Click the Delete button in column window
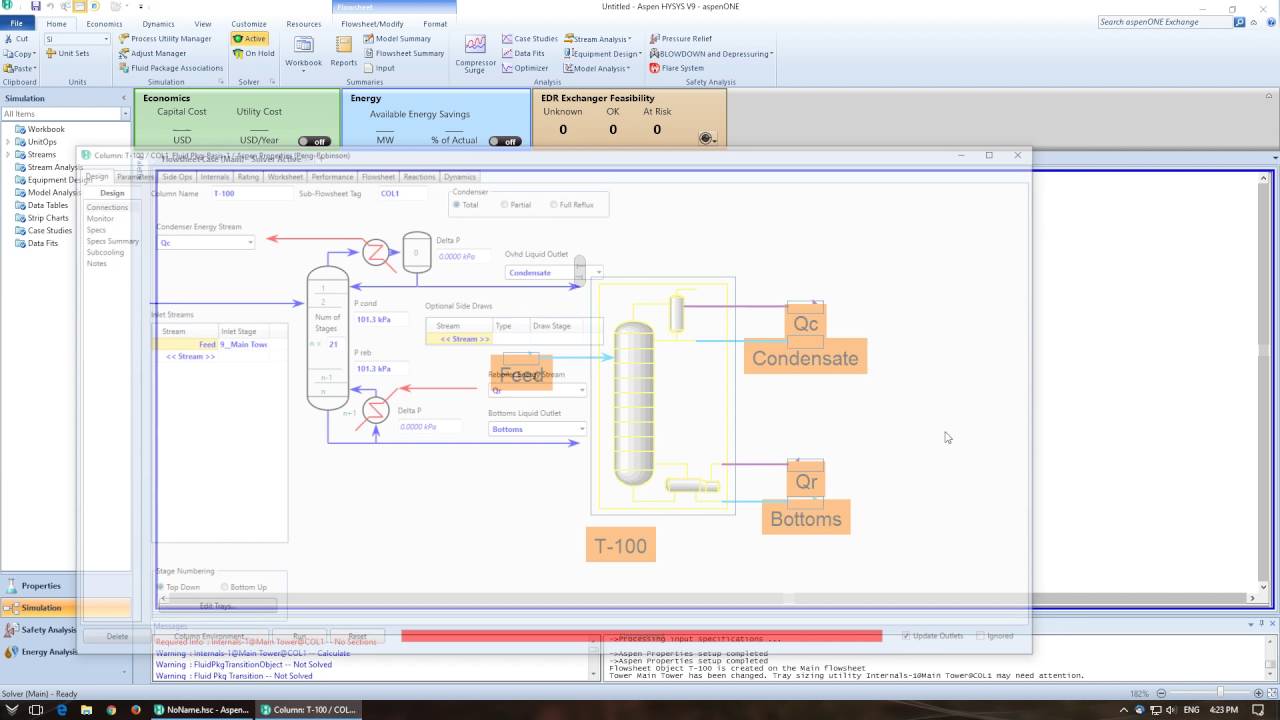 coord(117,636)
